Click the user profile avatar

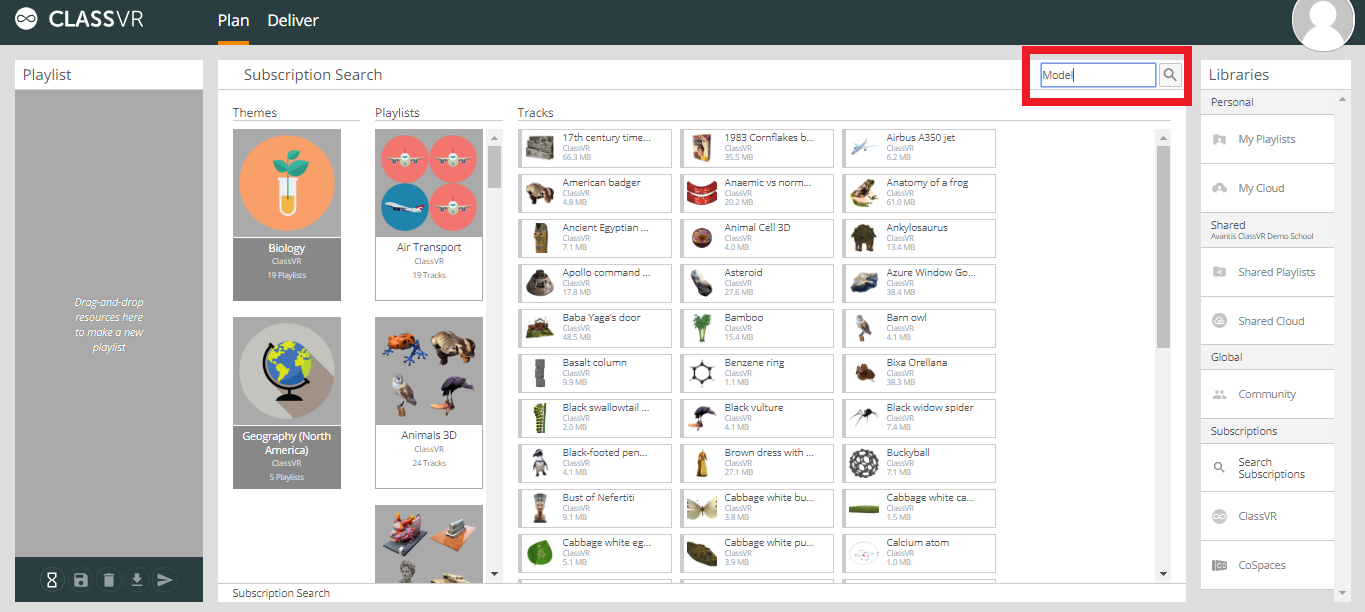[1323, 22]
